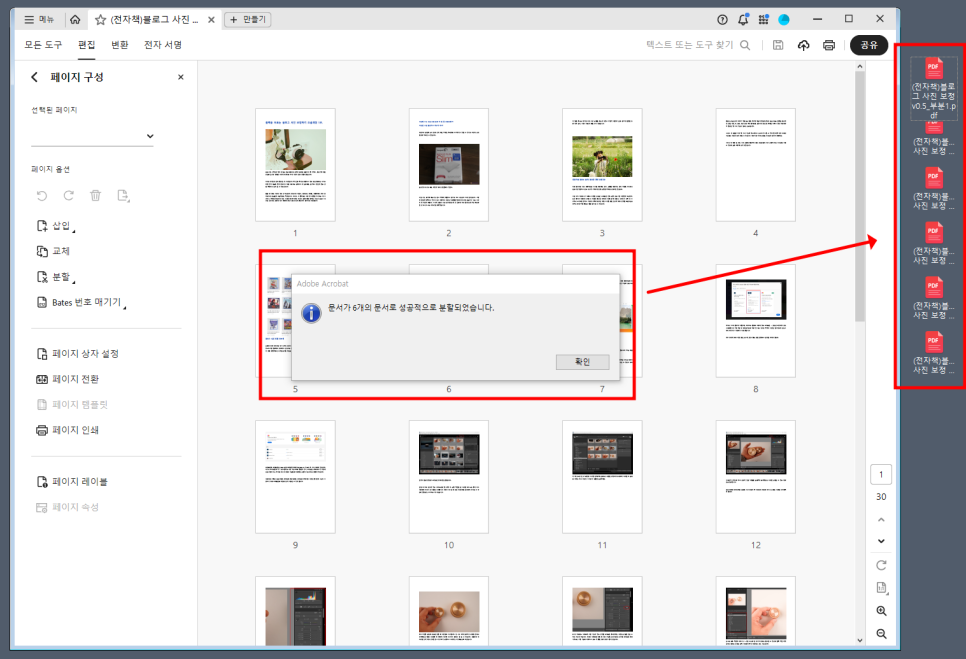Open the 선택된 페이지 dropdown
The image size is (966, 659).
click(x=92, y=136)
